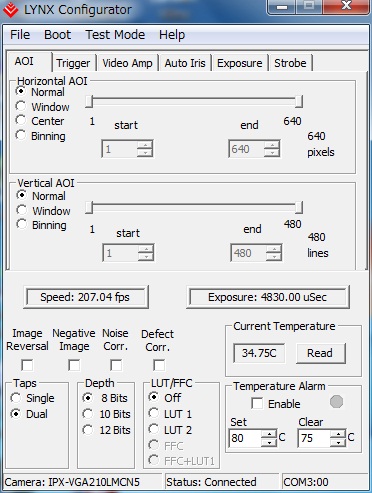Click the temperature alarm indicator light
This screenshot has height=493, width=372.
[x=336, y=402]
